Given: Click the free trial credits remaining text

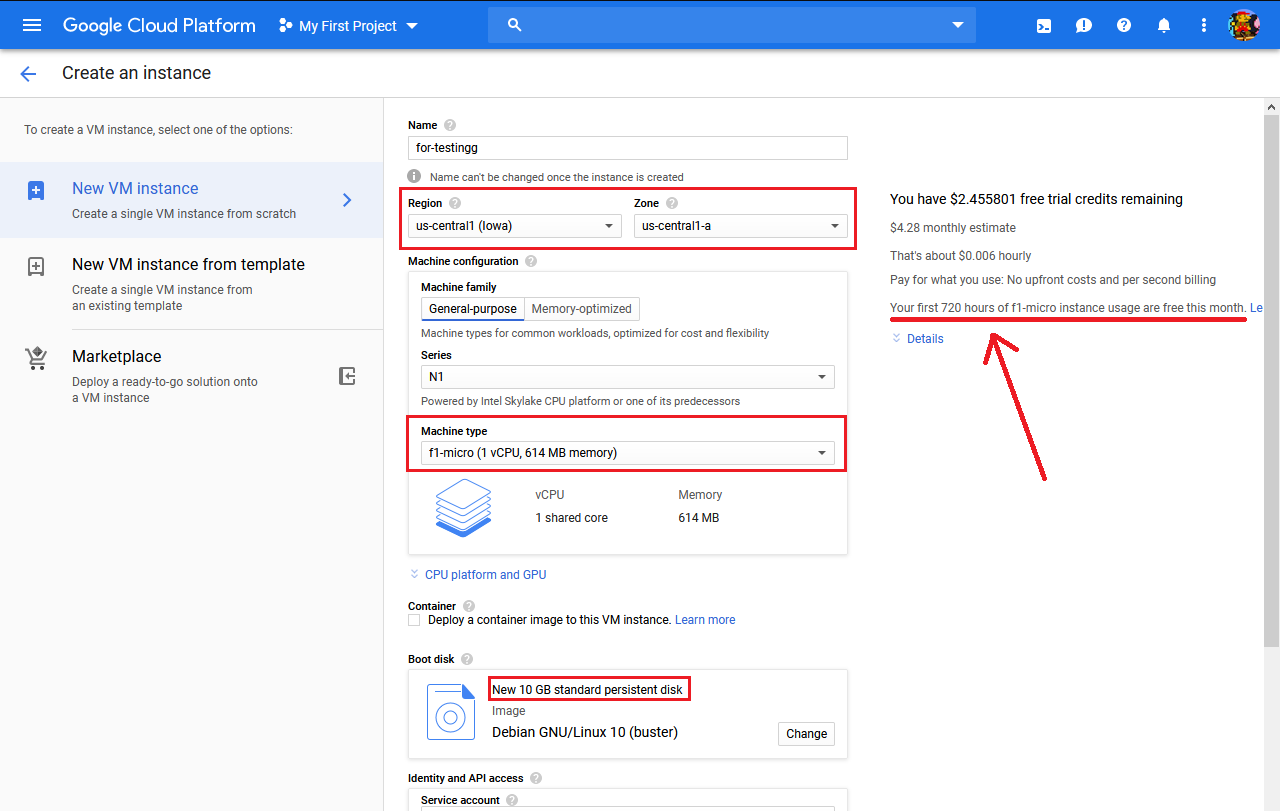Looking at the screenshot, I should tap(1036, 199).
